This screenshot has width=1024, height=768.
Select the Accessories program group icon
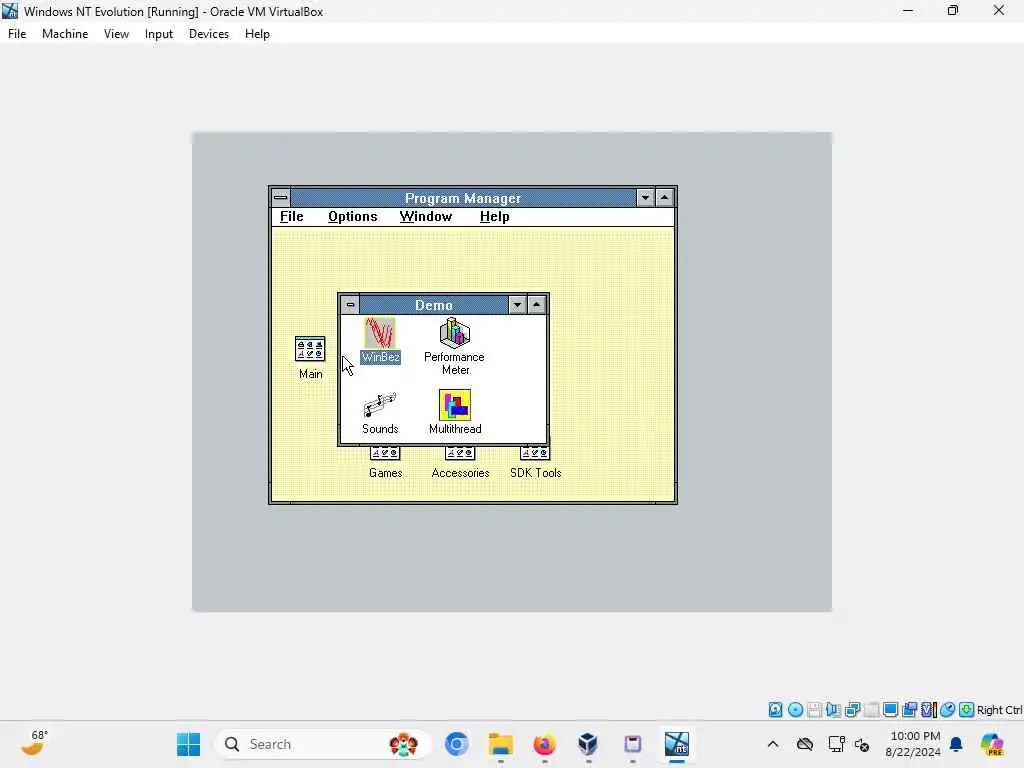pyautogui.click(x=460, y=463)
